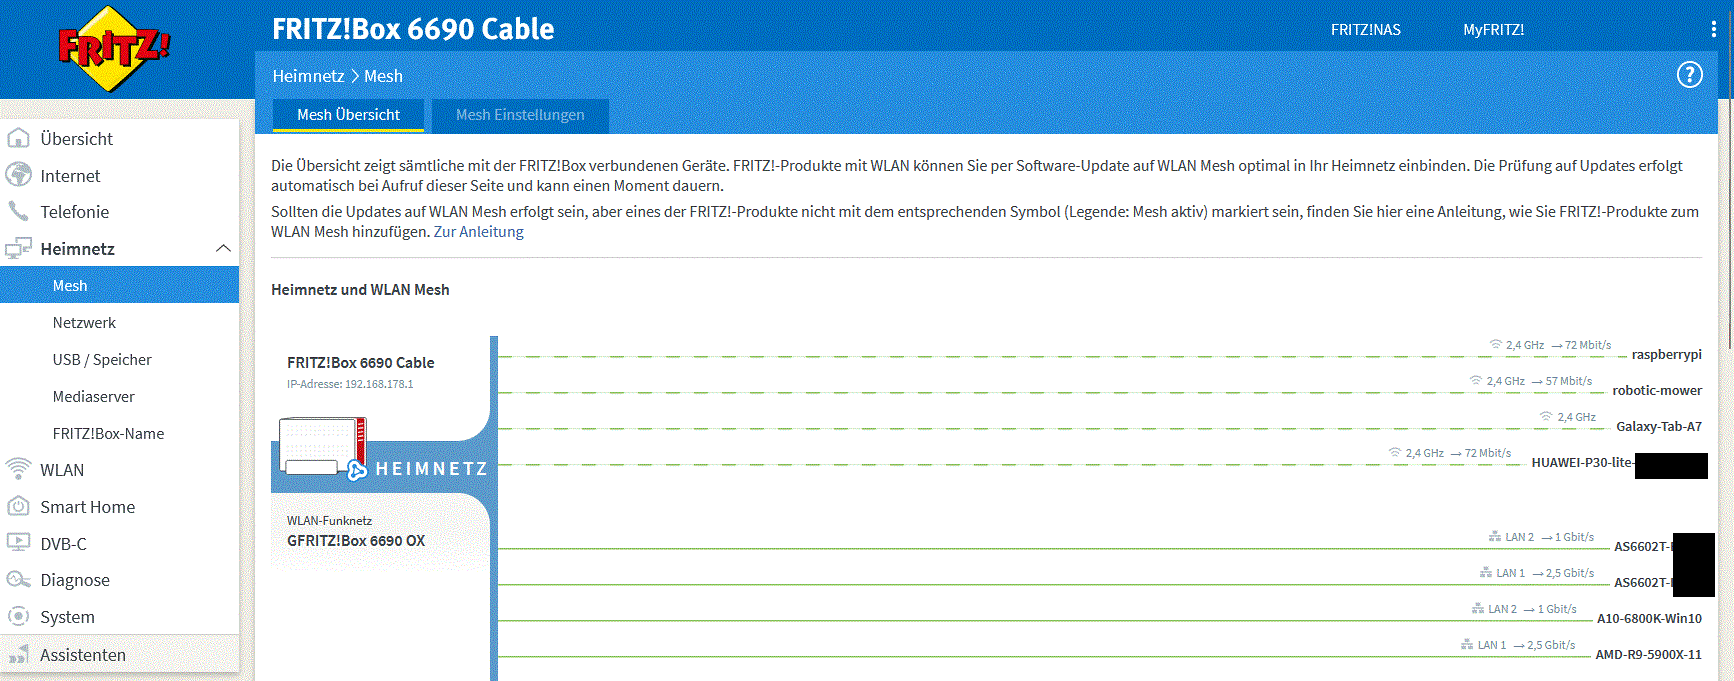Click IP-Adresse 192.168.178.1 text

350,384
